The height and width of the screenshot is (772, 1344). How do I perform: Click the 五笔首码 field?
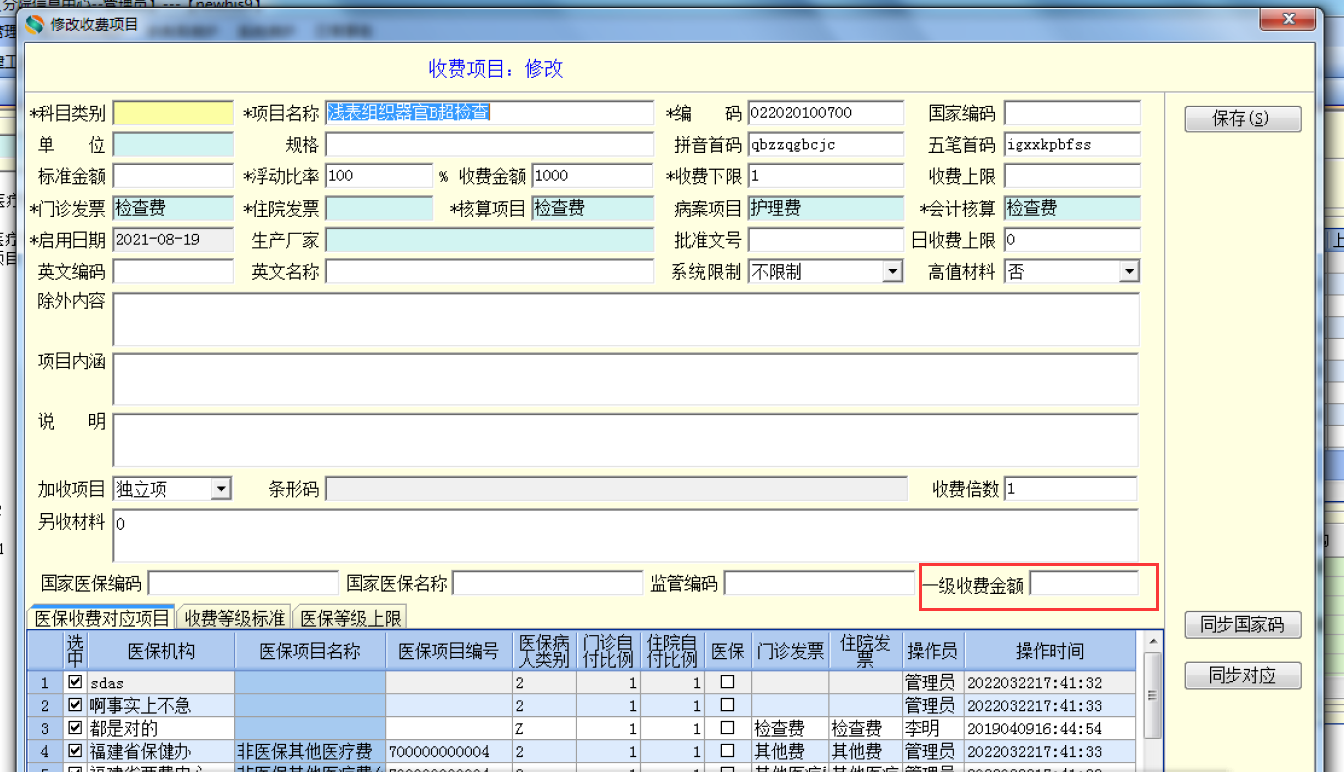pyautogui.click(x=1072, y=145)
